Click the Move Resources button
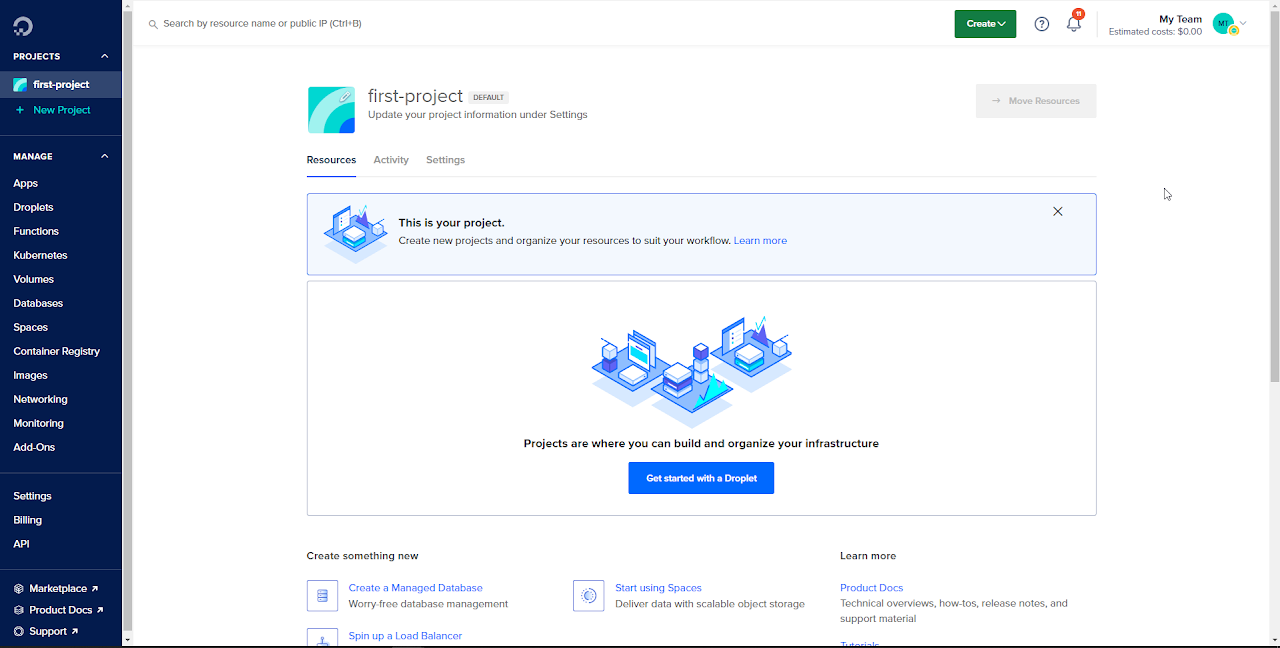Viewport: 1280px width, 648px height. [x=1036, y=101]
